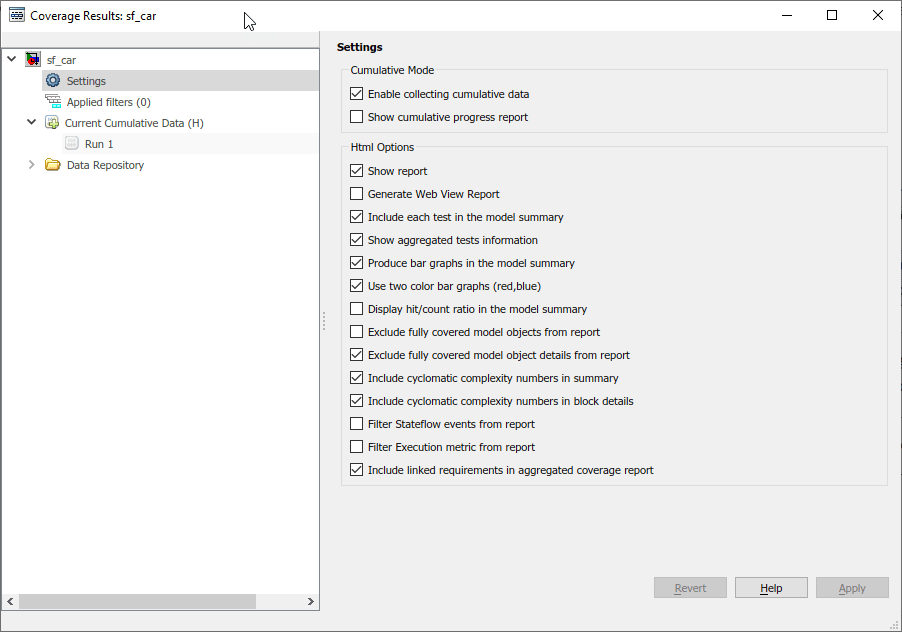Open the Run 1 coverage data item
The height and width of the screenshot is (632, 902).
[x=71, y=143]
